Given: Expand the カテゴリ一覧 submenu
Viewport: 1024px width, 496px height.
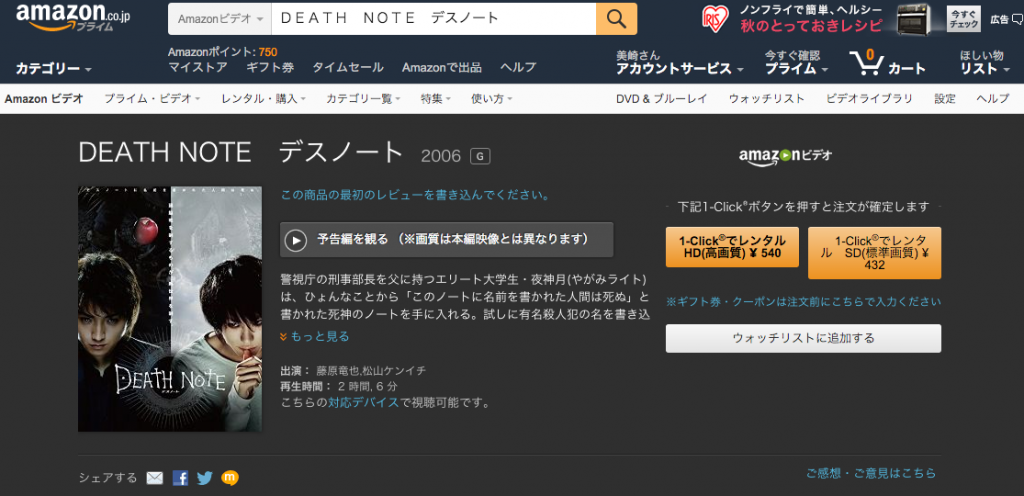Looking at the screenshot, I should point(364,99).
